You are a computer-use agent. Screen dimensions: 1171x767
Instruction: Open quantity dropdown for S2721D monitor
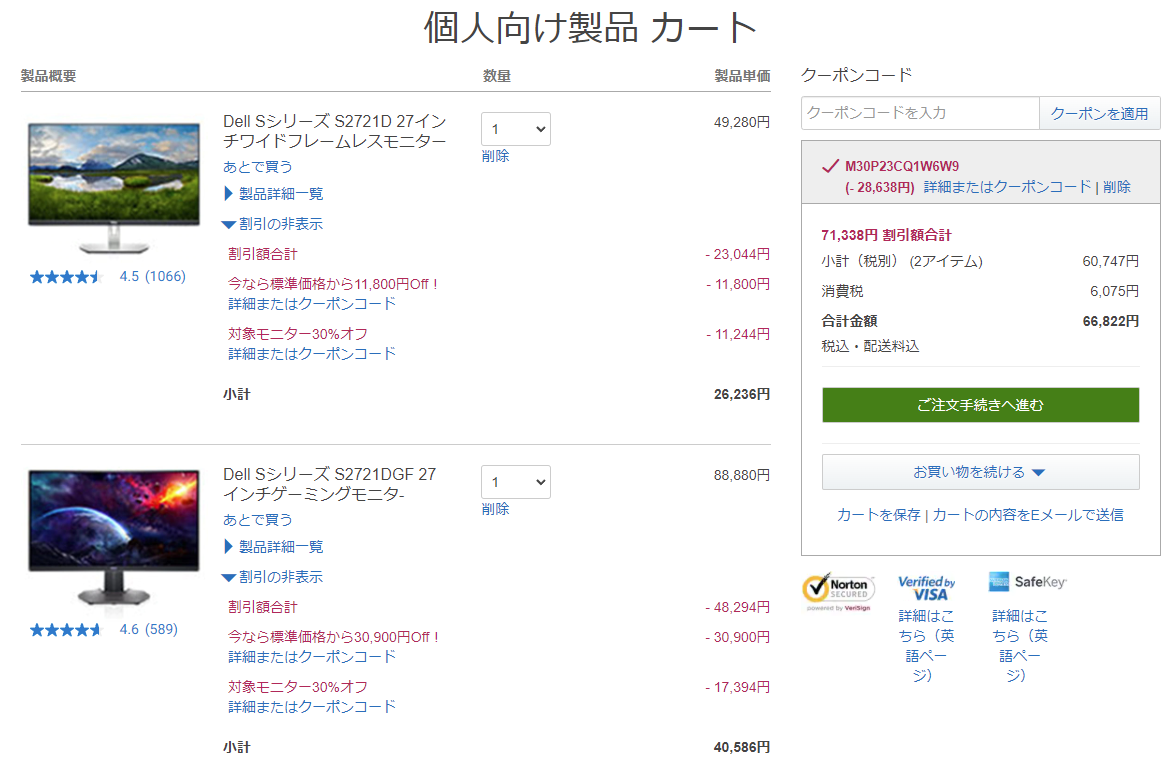(515, 129)
